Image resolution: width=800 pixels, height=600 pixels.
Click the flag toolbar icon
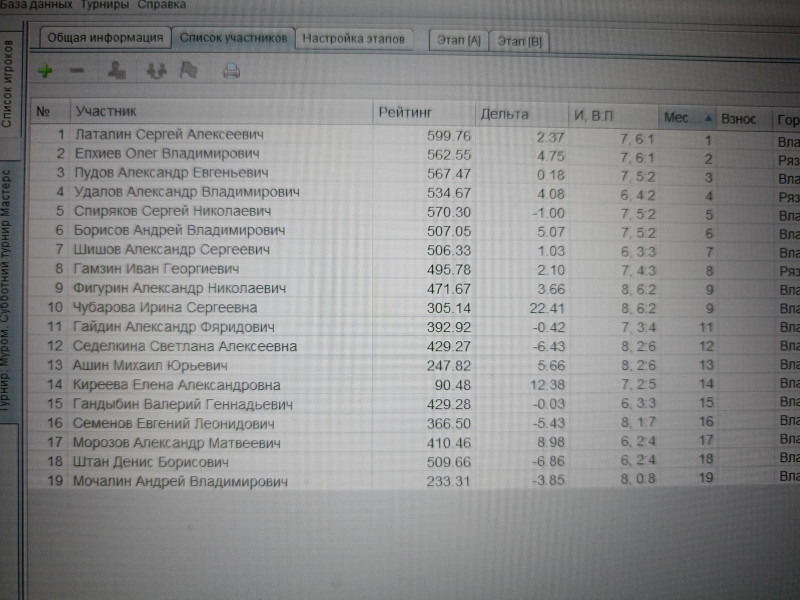pyautogui.click(x=189, y=70)
